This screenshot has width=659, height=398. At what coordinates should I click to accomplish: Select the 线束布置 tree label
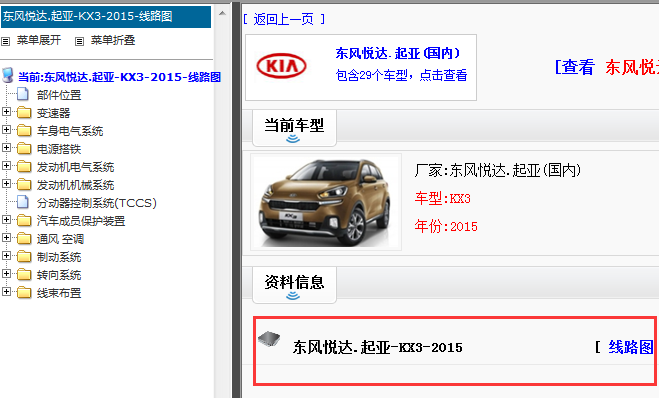click(x=59, y=293)
